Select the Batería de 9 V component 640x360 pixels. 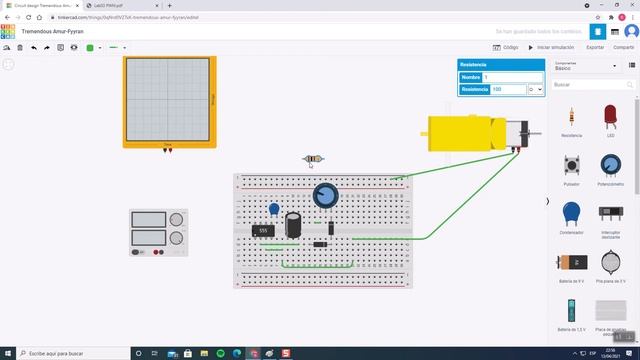571,267
